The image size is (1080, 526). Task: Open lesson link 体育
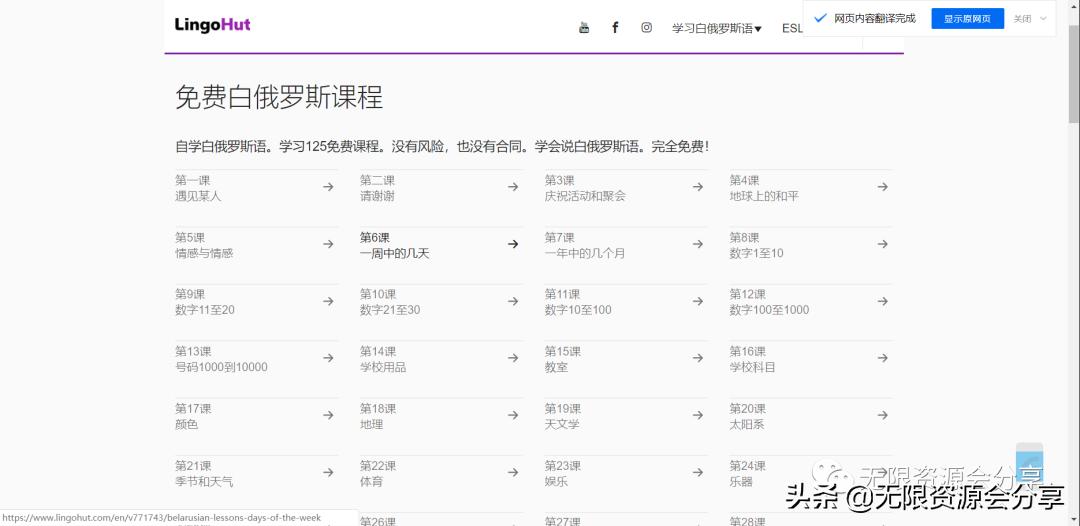tap(371, 482)
